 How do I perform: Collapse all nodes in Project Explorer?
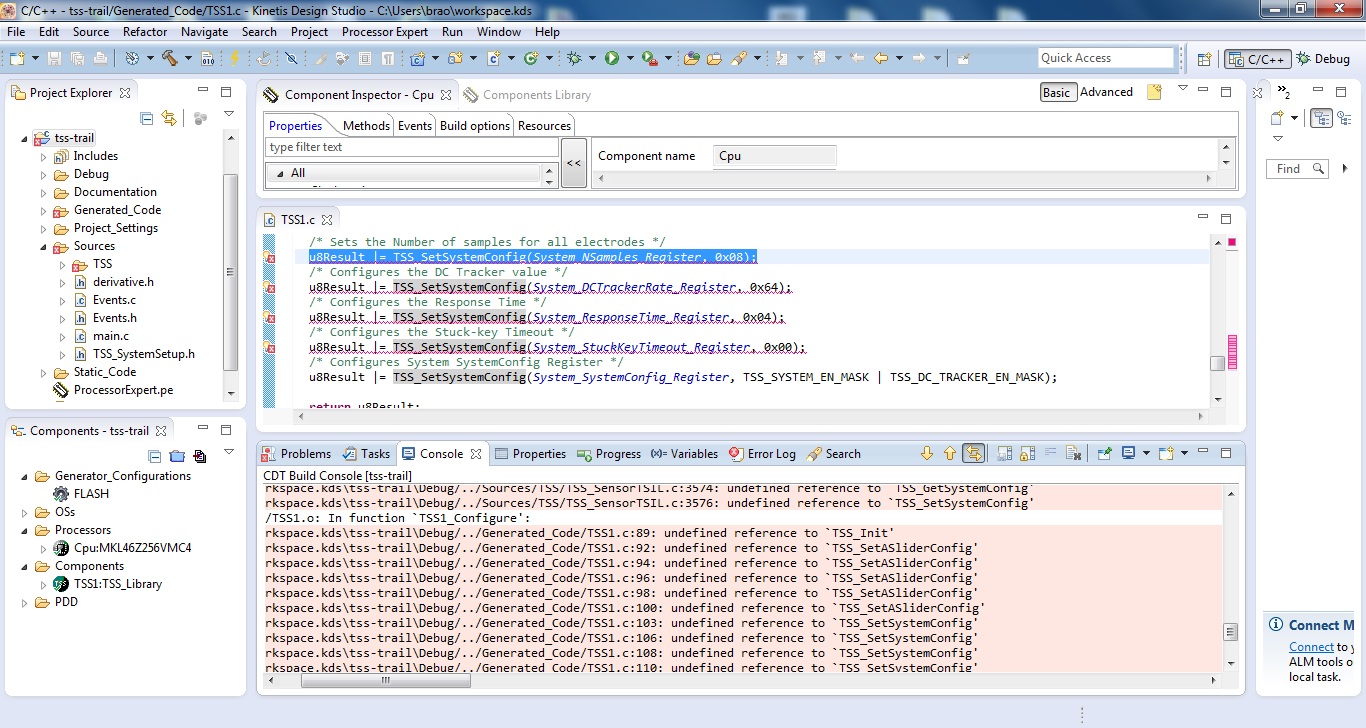(146, 118)
